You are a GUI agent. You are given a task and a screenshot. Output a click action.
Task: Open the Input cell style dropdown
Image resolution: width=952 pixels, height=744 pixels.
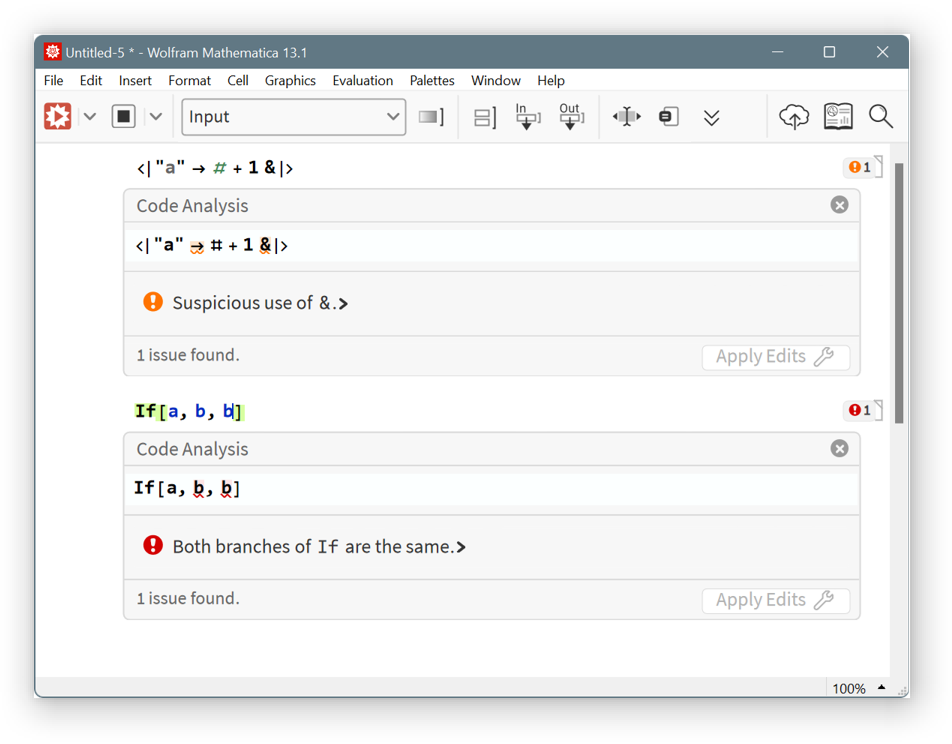click(293, 117)
